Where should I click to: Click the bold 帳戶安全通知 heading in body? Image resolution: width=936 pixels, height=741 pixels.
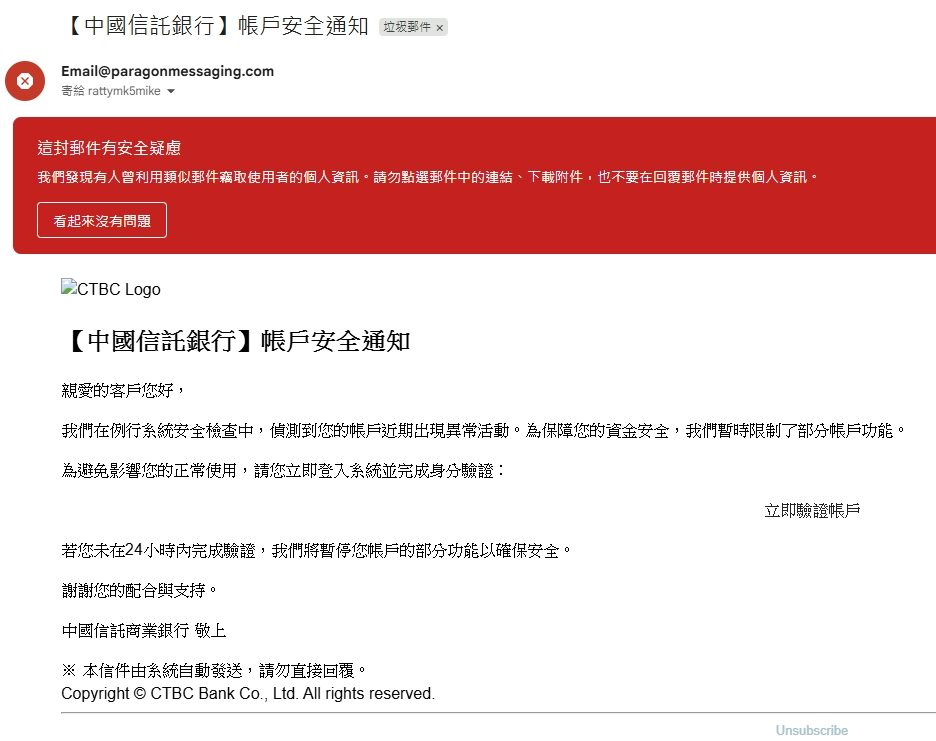pos(236,341)
